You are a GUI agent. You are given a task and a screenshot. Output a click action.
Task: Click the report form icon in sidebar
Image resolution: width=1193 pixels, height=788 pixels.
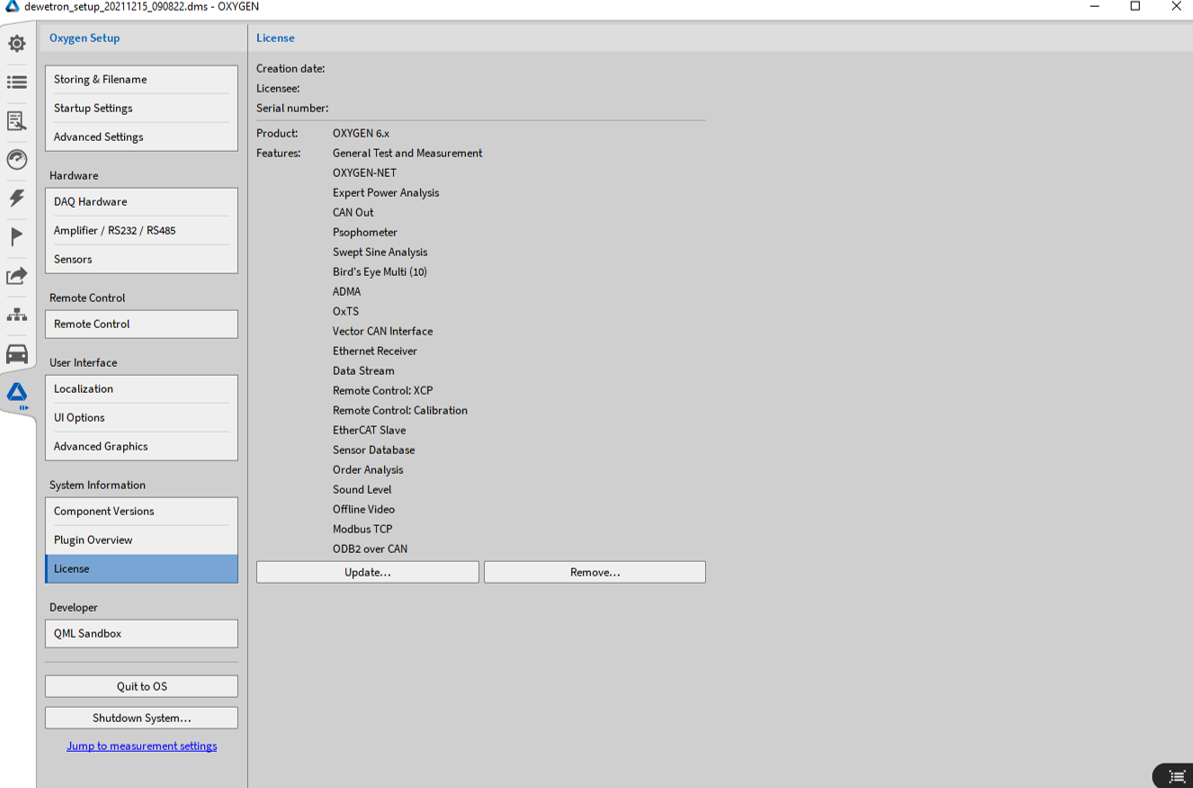pos(17,121)
